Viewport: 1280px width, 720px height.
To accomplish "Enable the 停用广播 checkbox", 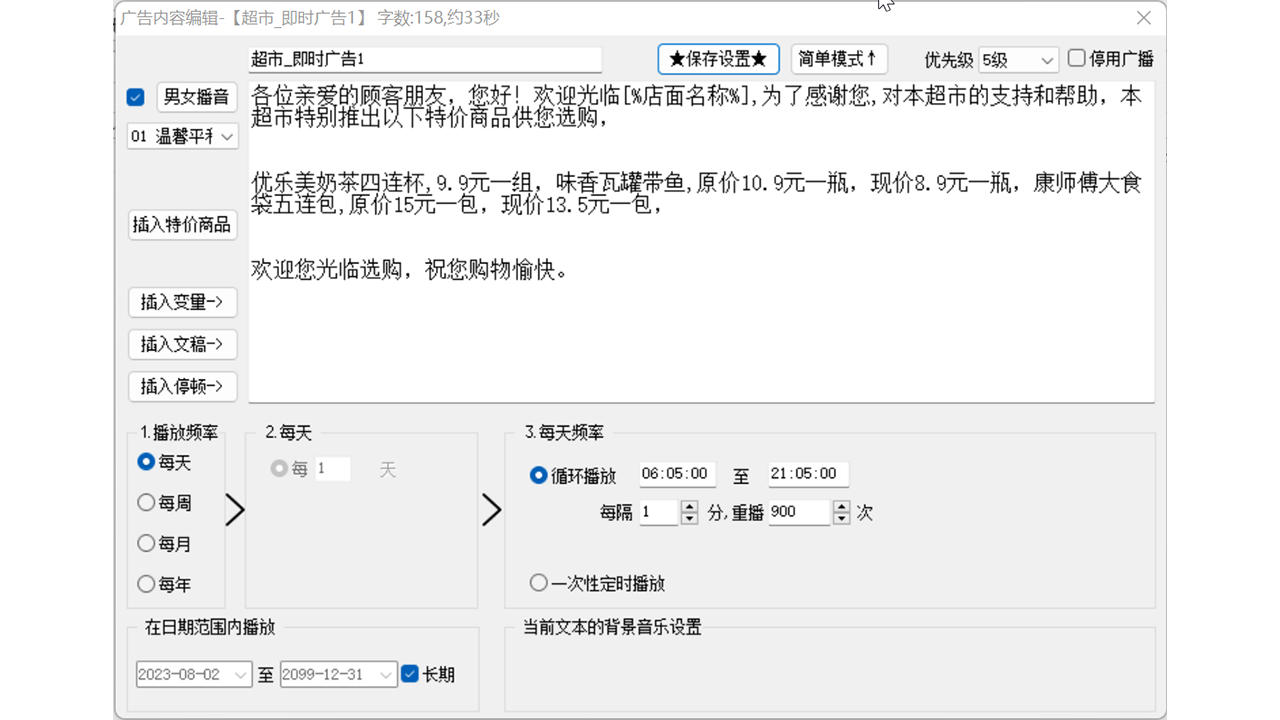I will pyautogui.click(x=1078, y=59).
